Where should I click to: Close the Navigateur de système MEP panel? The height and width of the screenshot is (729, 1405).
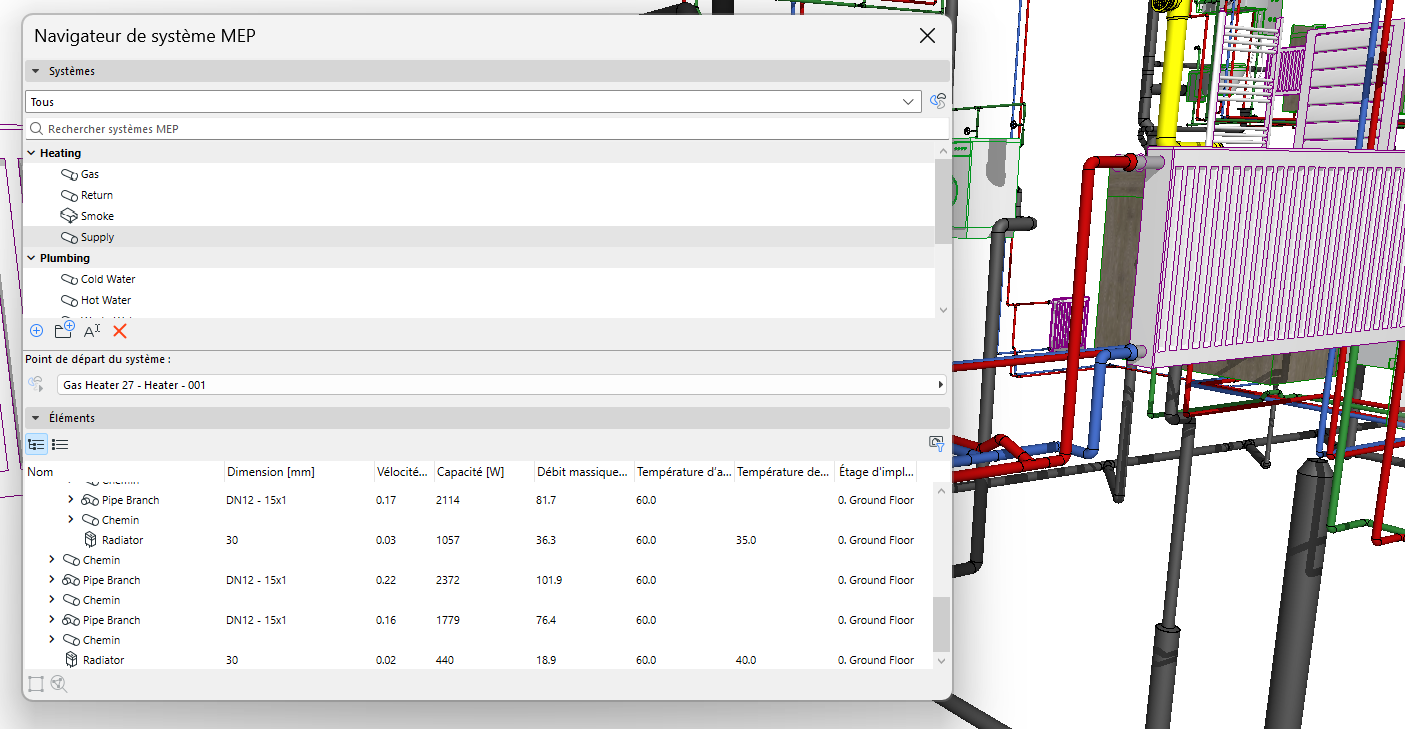click(927, 36)
